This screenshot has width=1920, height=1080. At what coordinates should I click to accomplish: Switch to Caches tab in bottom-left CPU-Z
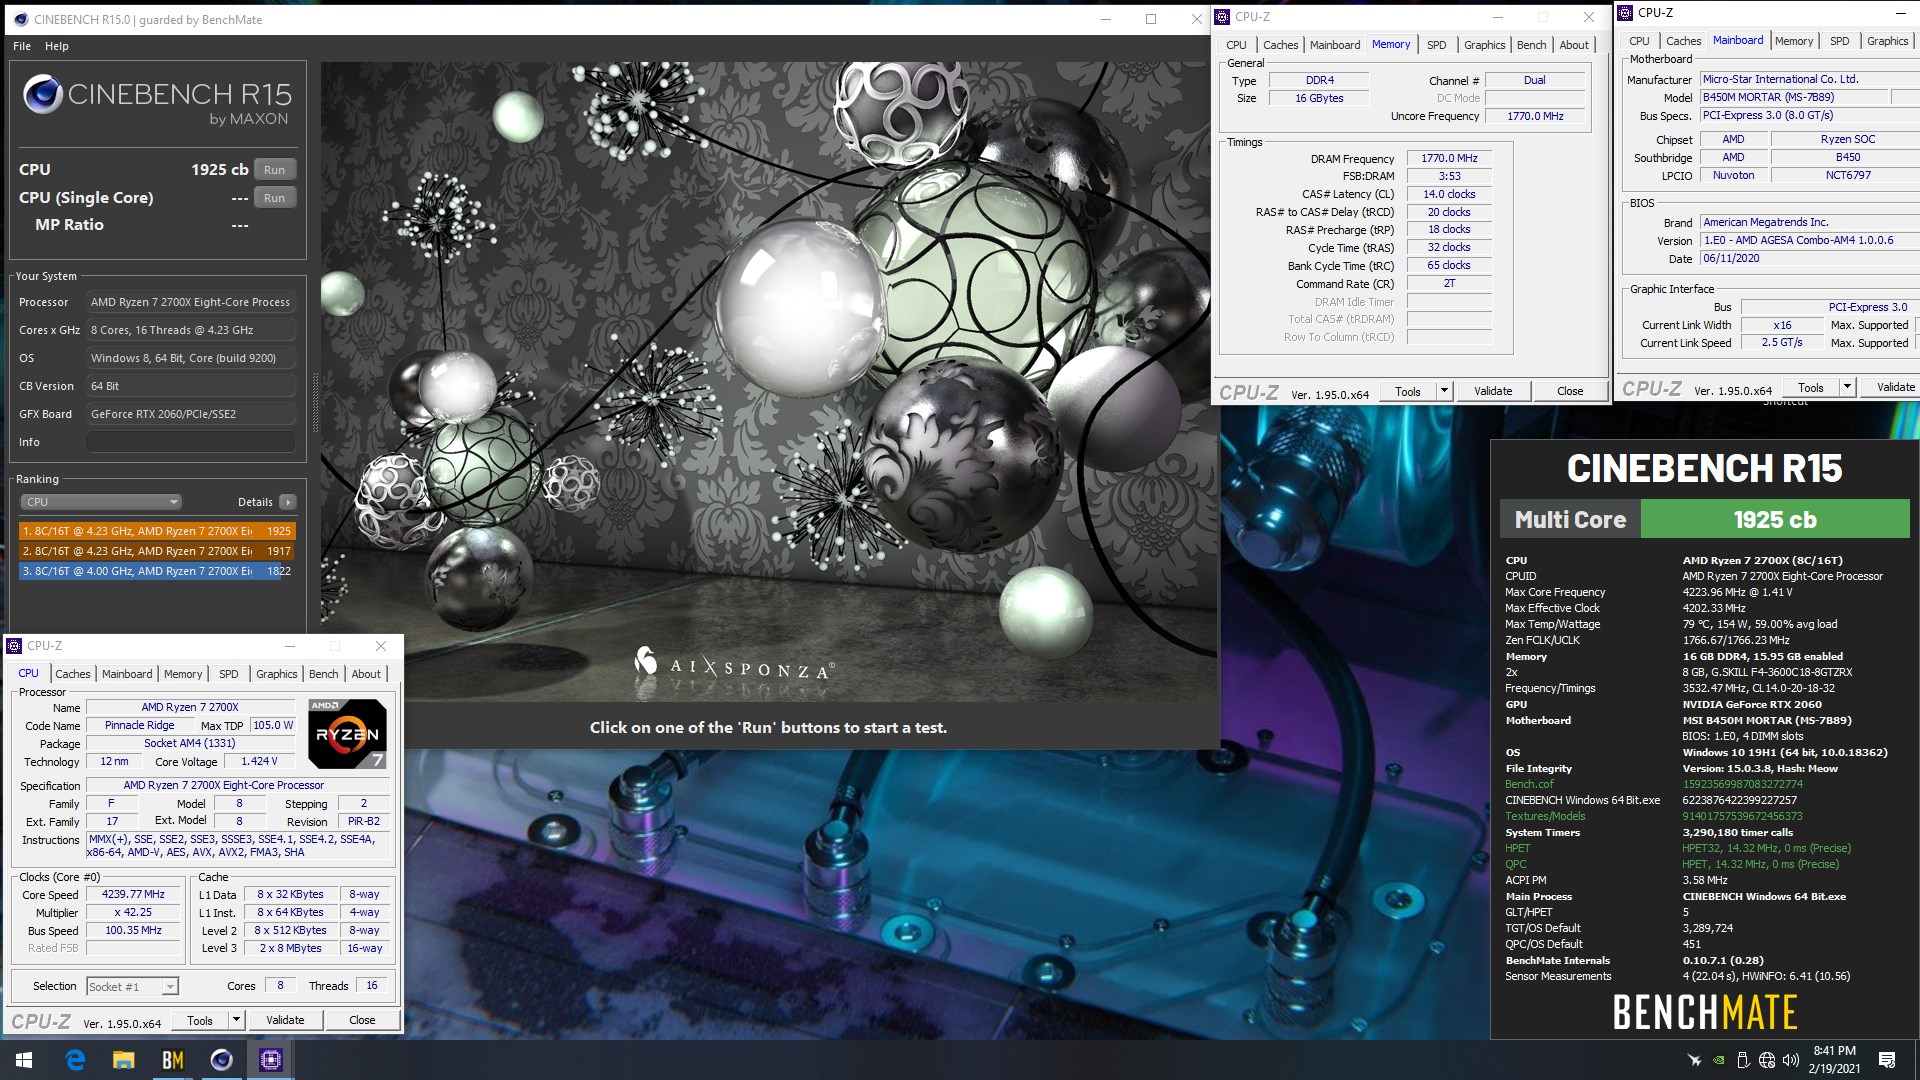[x=73, y=674]
